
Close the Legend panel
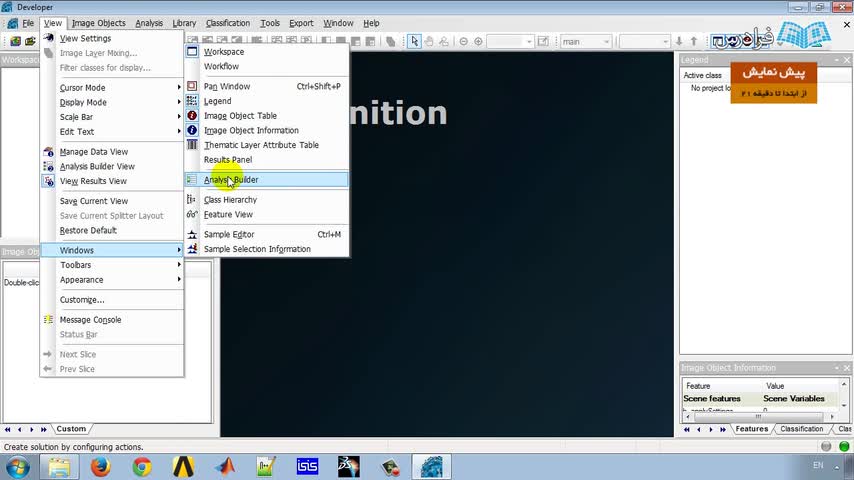pyautogui.click(x=847, y=59)
